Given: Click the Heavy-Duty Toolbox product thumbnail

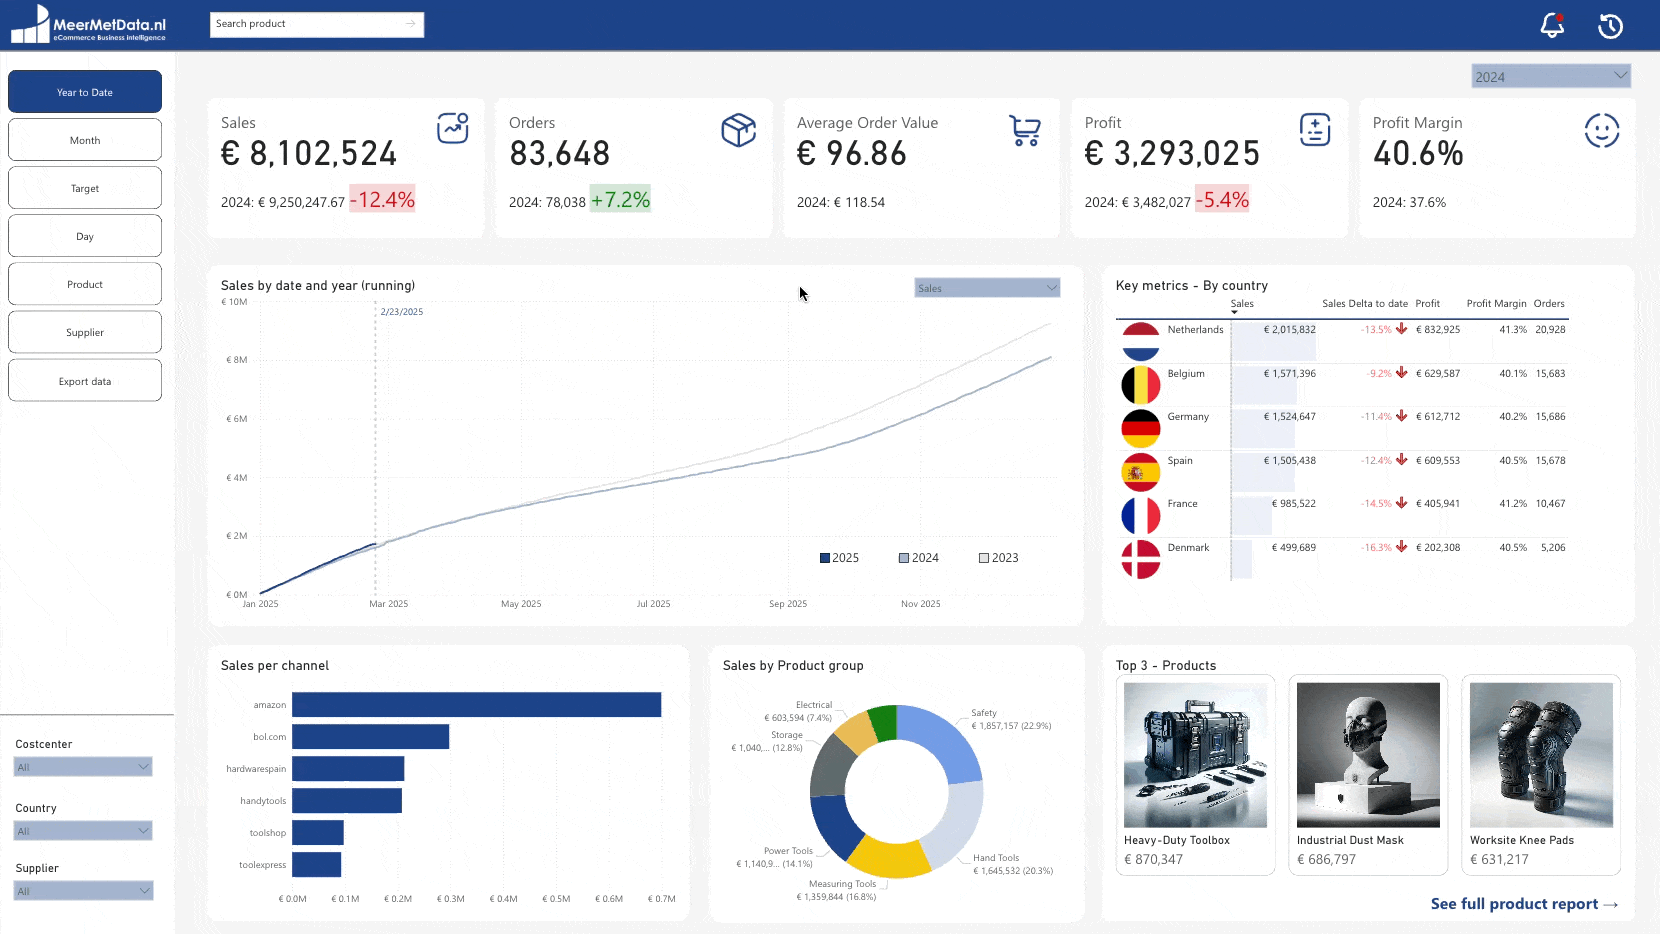Looking at the screenshot, I should 1195,754.
